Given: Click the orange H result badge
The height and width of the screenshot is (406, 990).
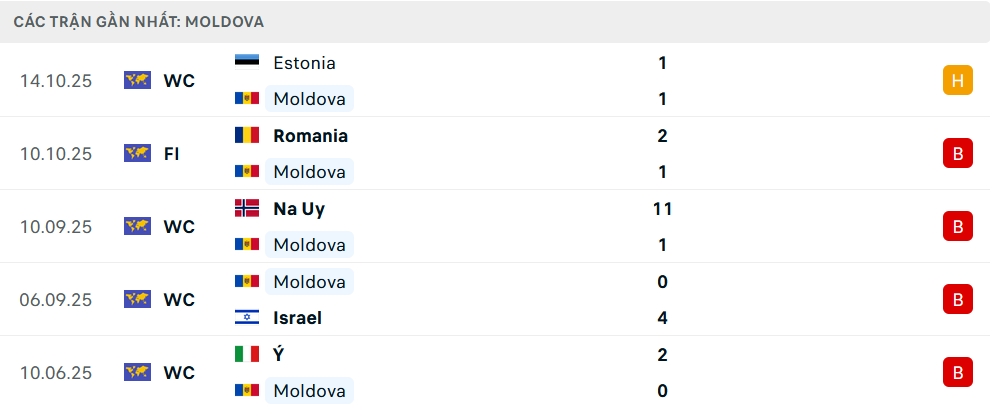Looking at the screenshot, I should click(957, 80).
